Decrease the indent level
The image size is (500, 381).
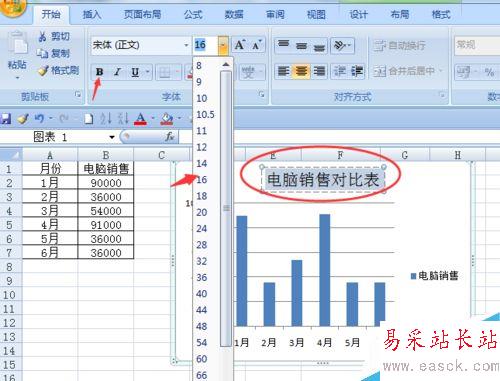[x=340, y=71]
